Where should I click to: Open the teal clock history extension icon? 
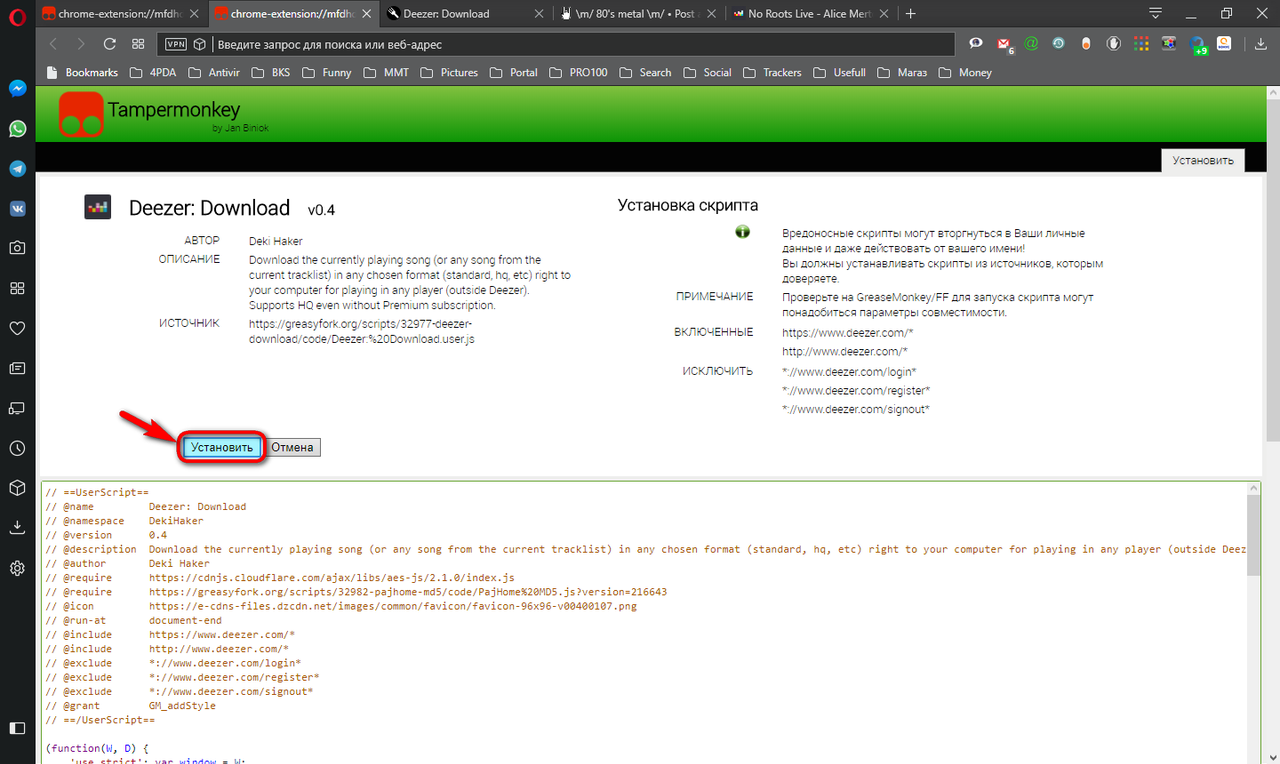pyautogui.click(x=1058, y=44)
